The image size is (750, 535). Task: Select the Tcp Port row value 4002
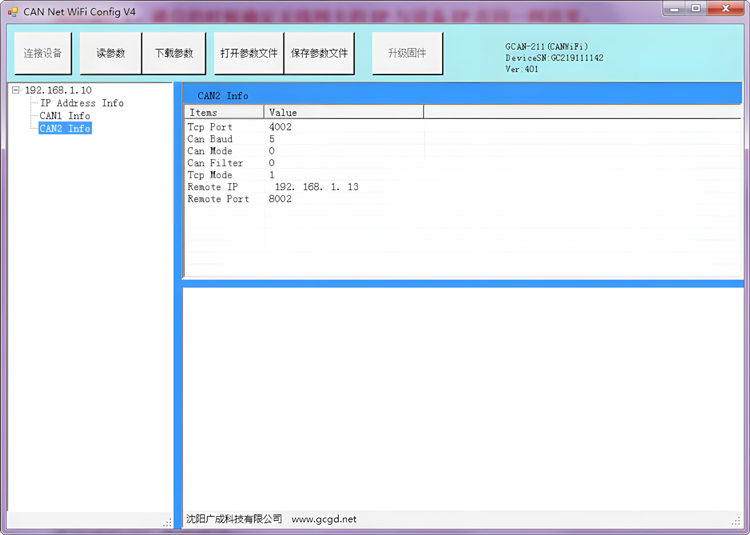[x=280, y=127]
